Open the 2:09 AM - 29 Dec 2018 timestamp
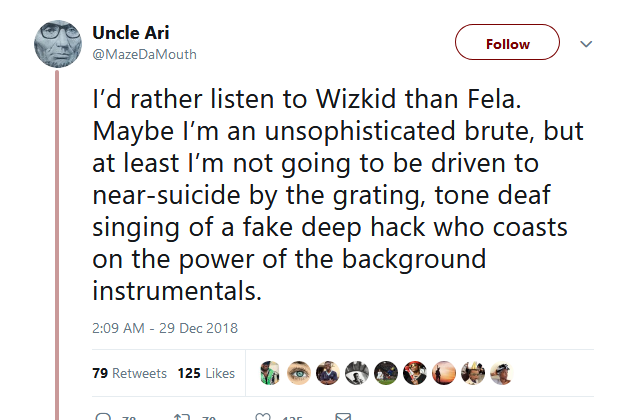 click(165, 327)
